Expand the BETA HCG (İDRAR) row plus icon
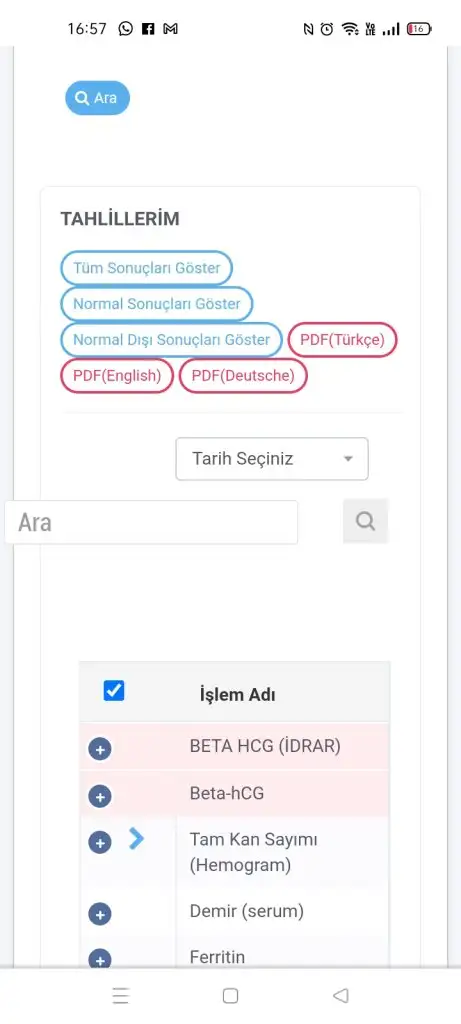Image resolution: width=461 pixels, height=1024 pixels. [100, 750]
